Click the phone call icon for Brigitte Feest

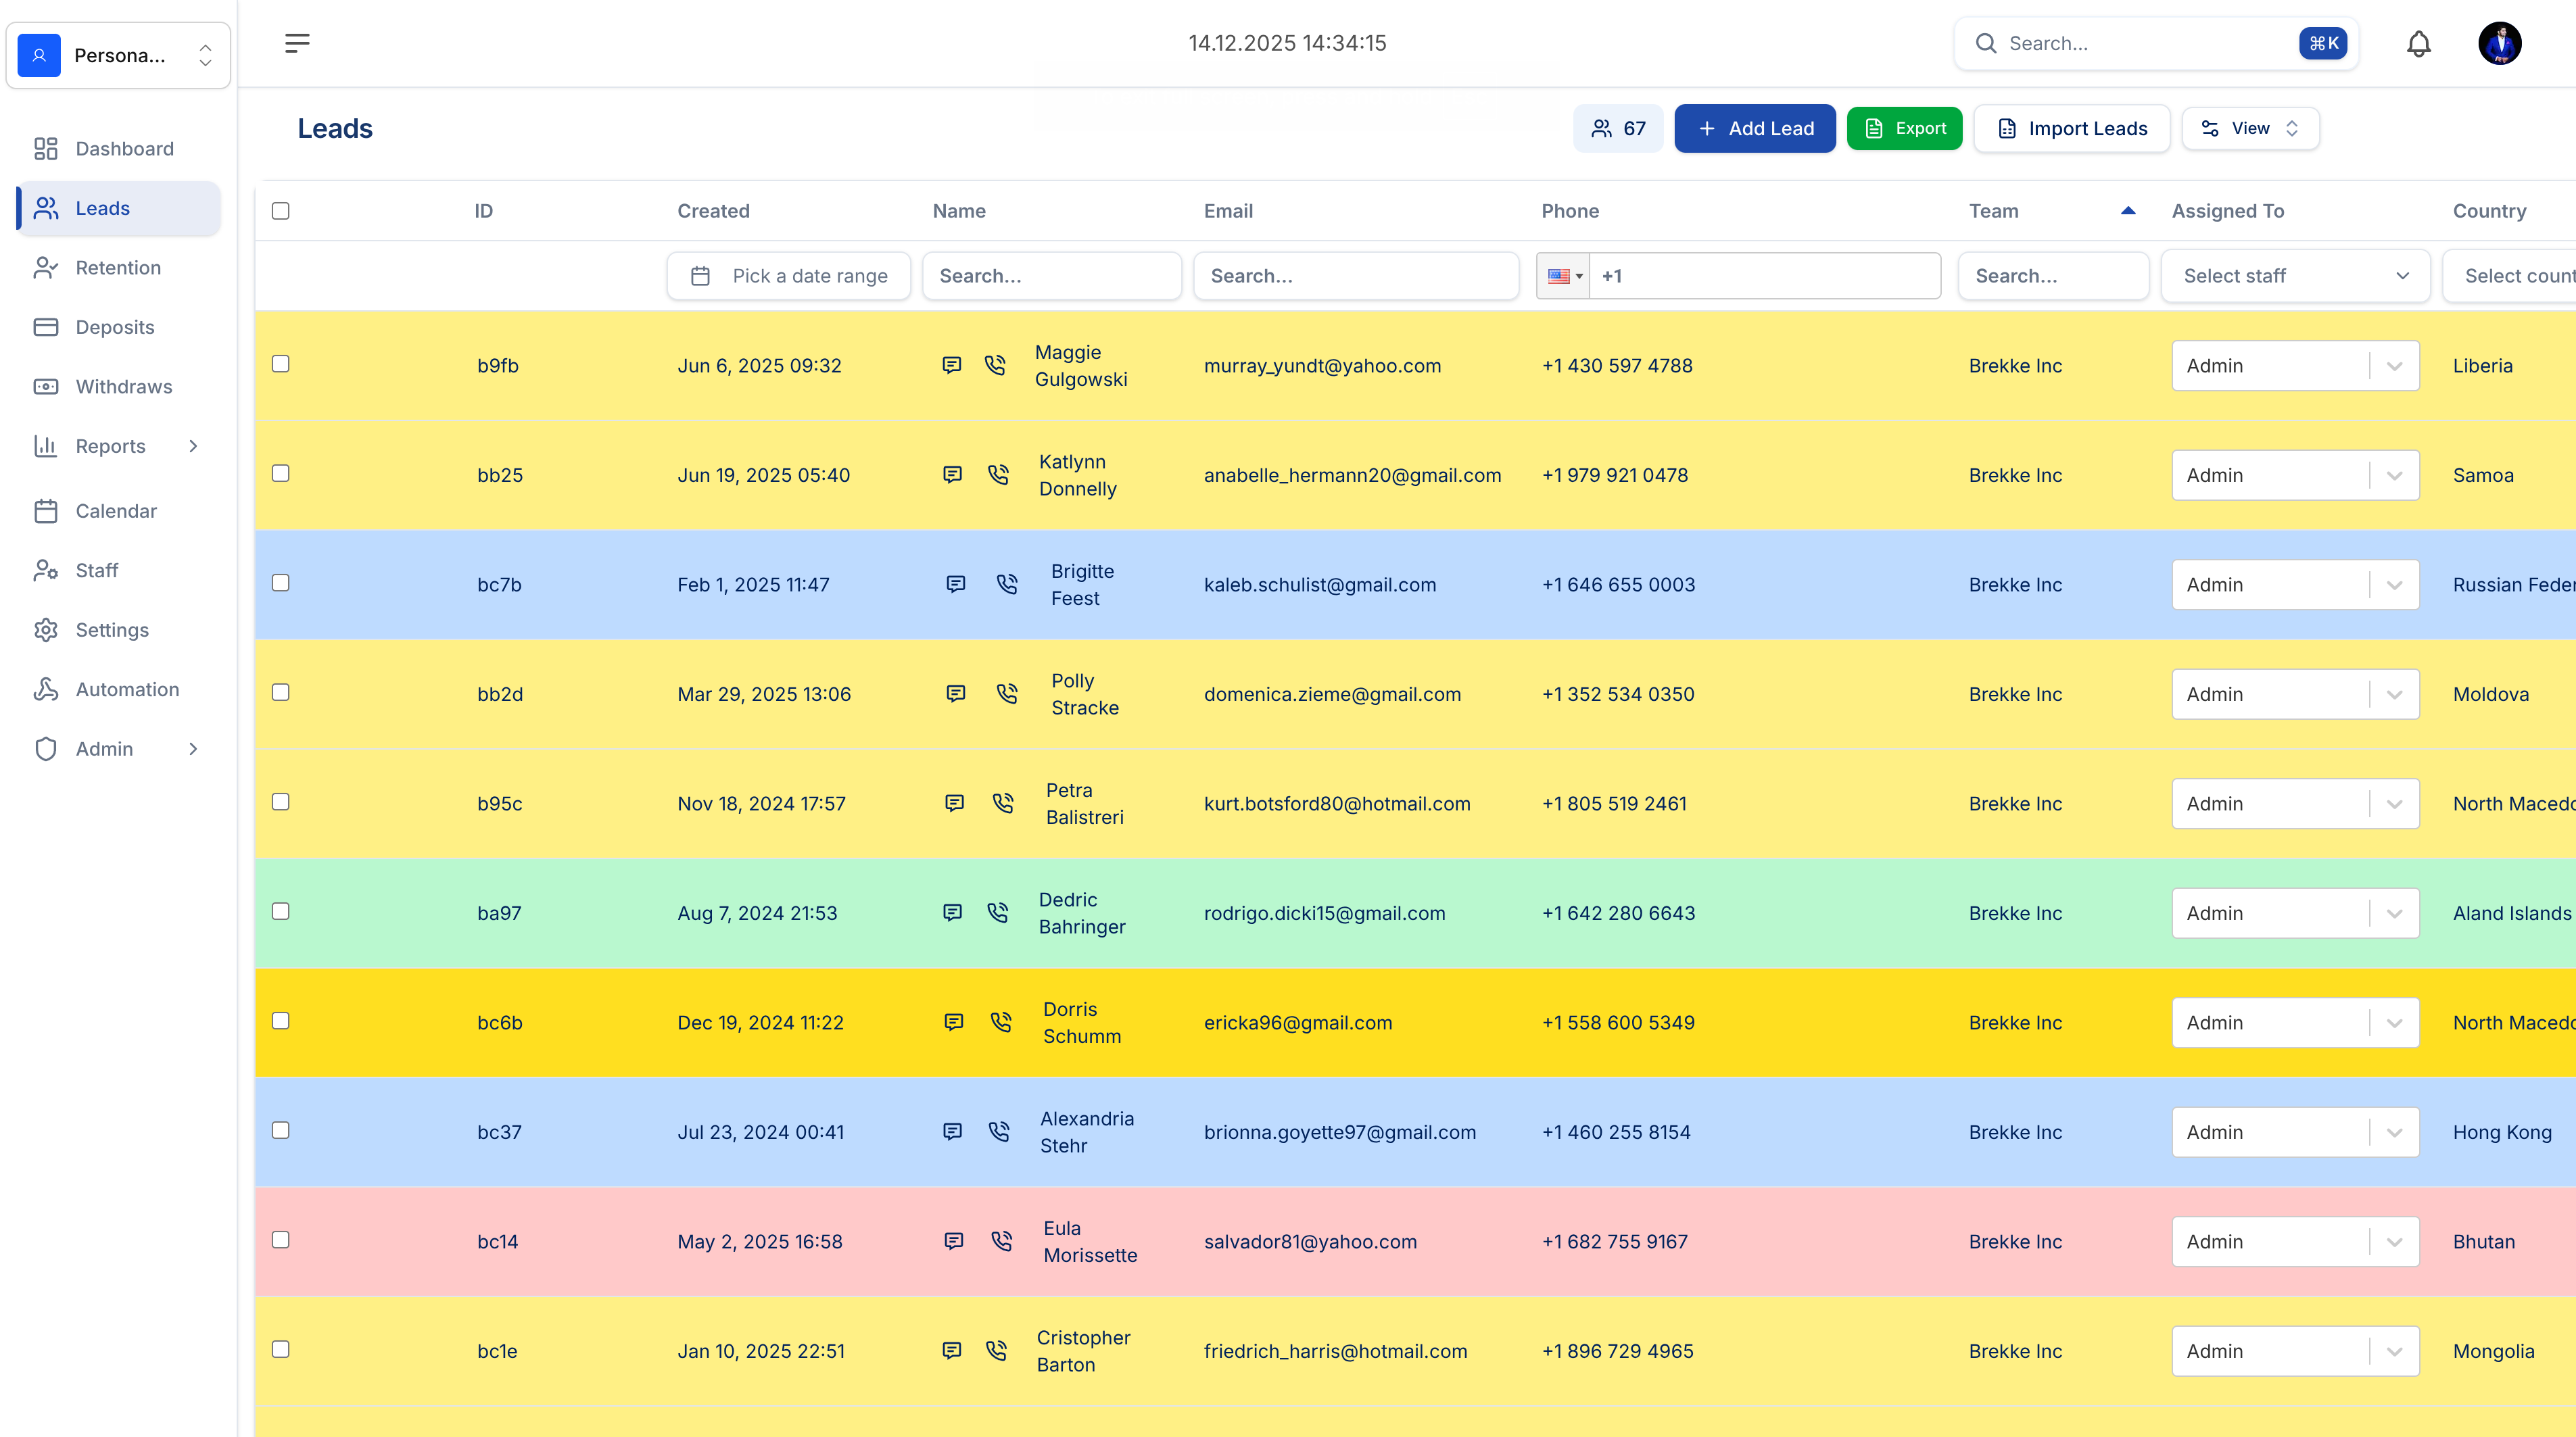(x=1006, y=584)
